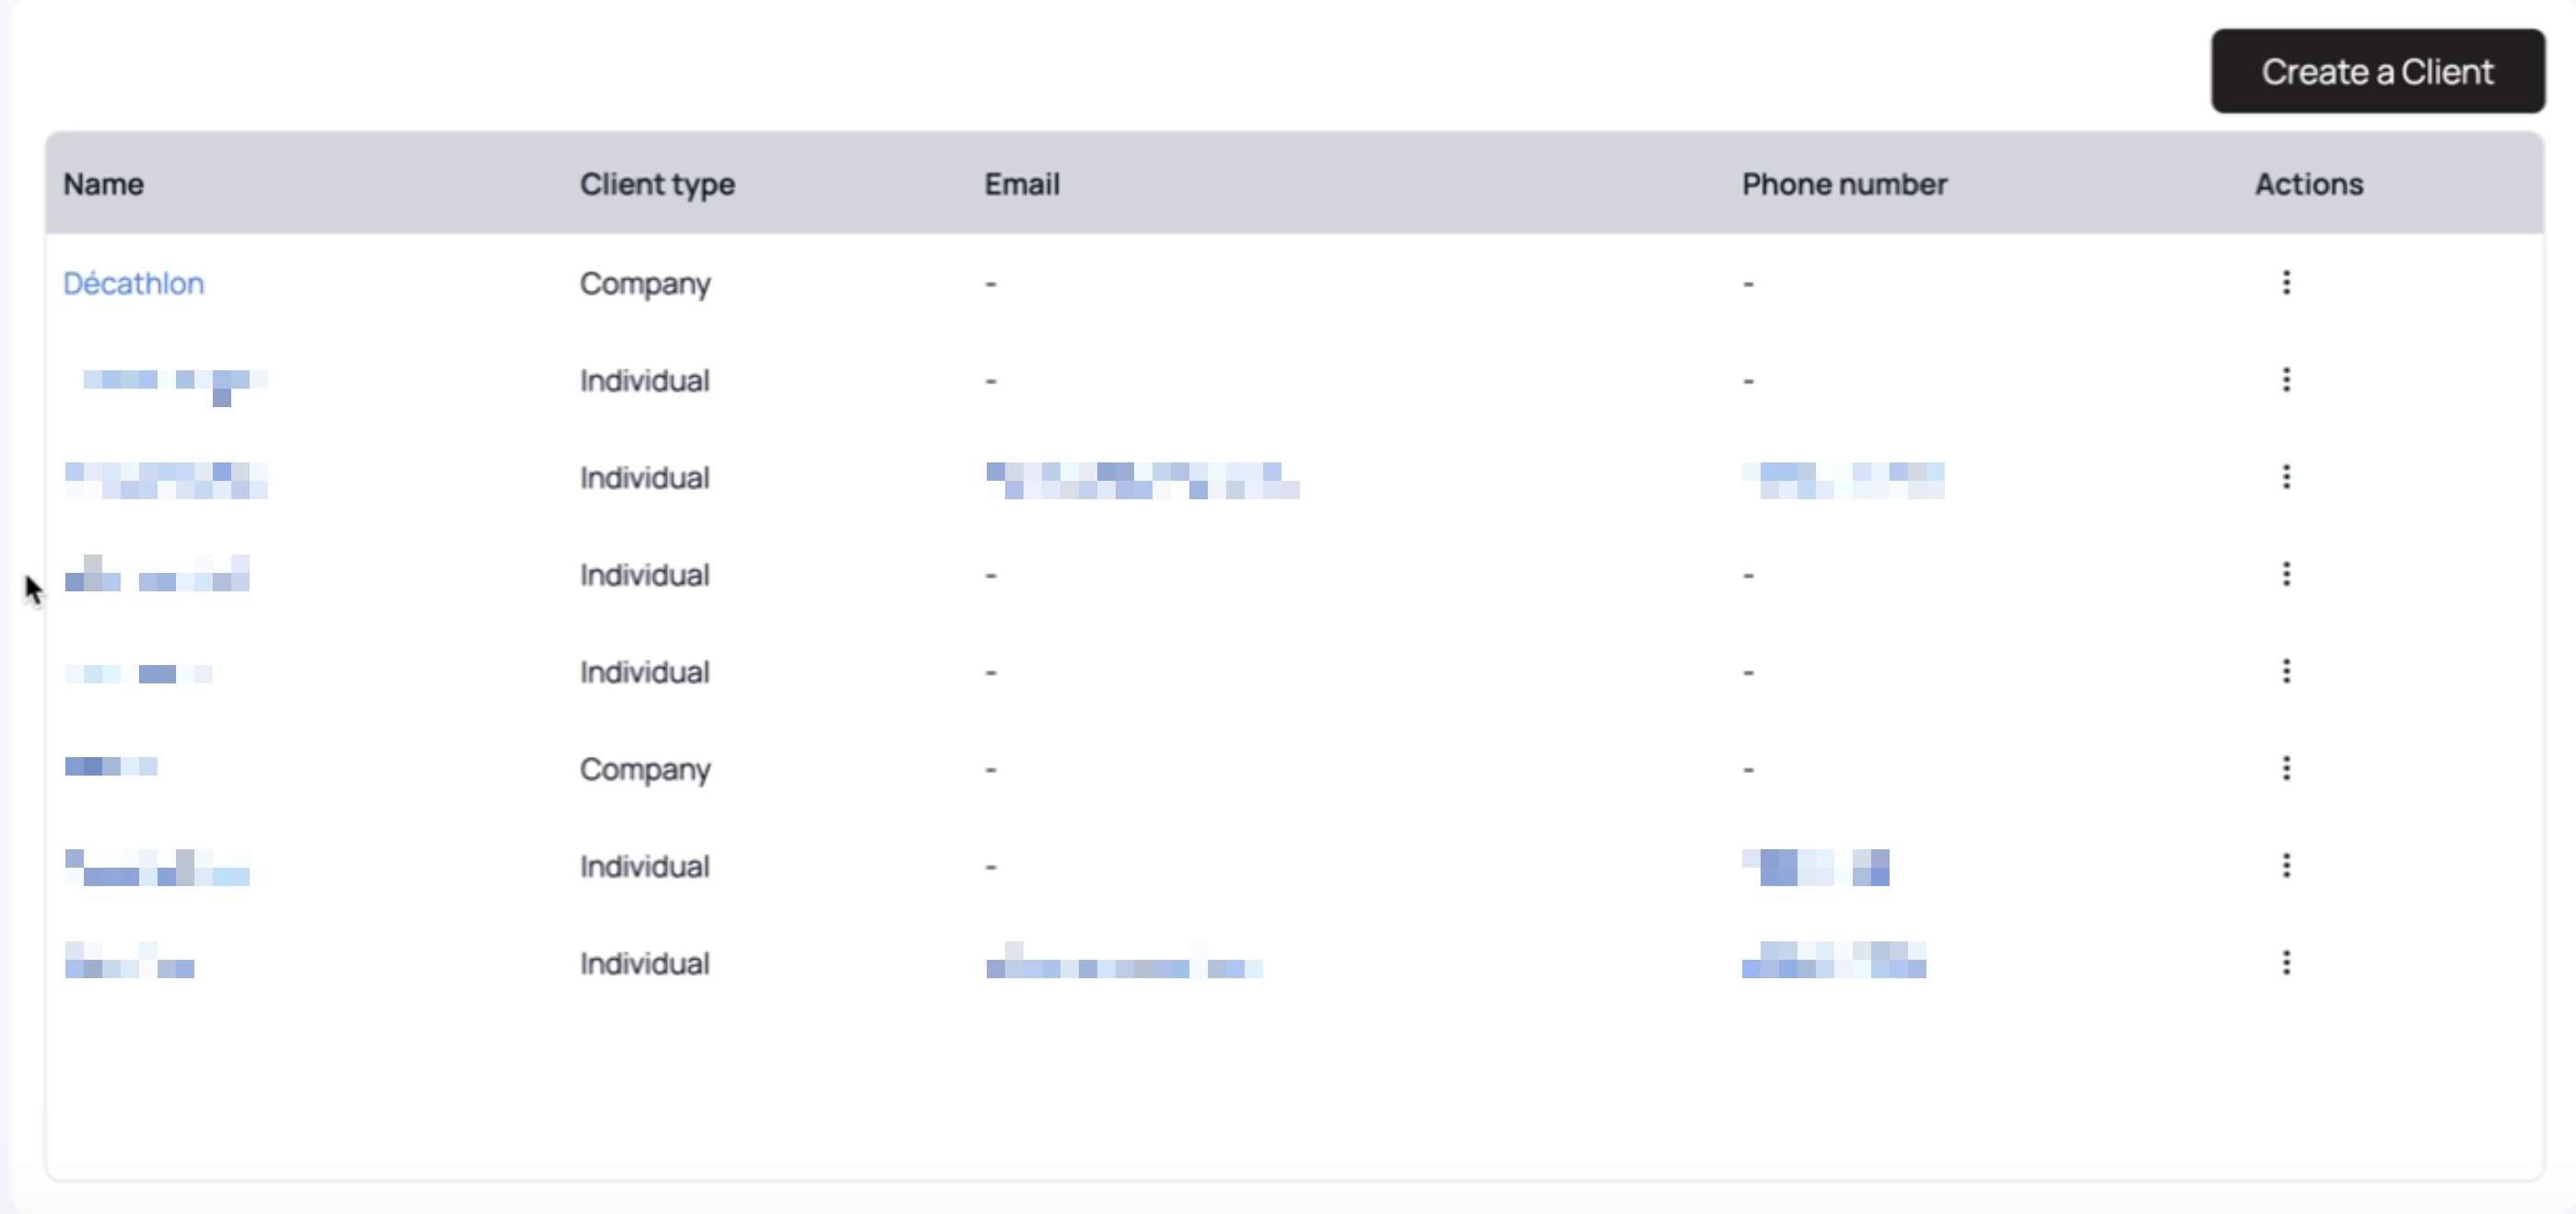
Task: Open the actions menu in last row
Action: [x=2286, y=962]
